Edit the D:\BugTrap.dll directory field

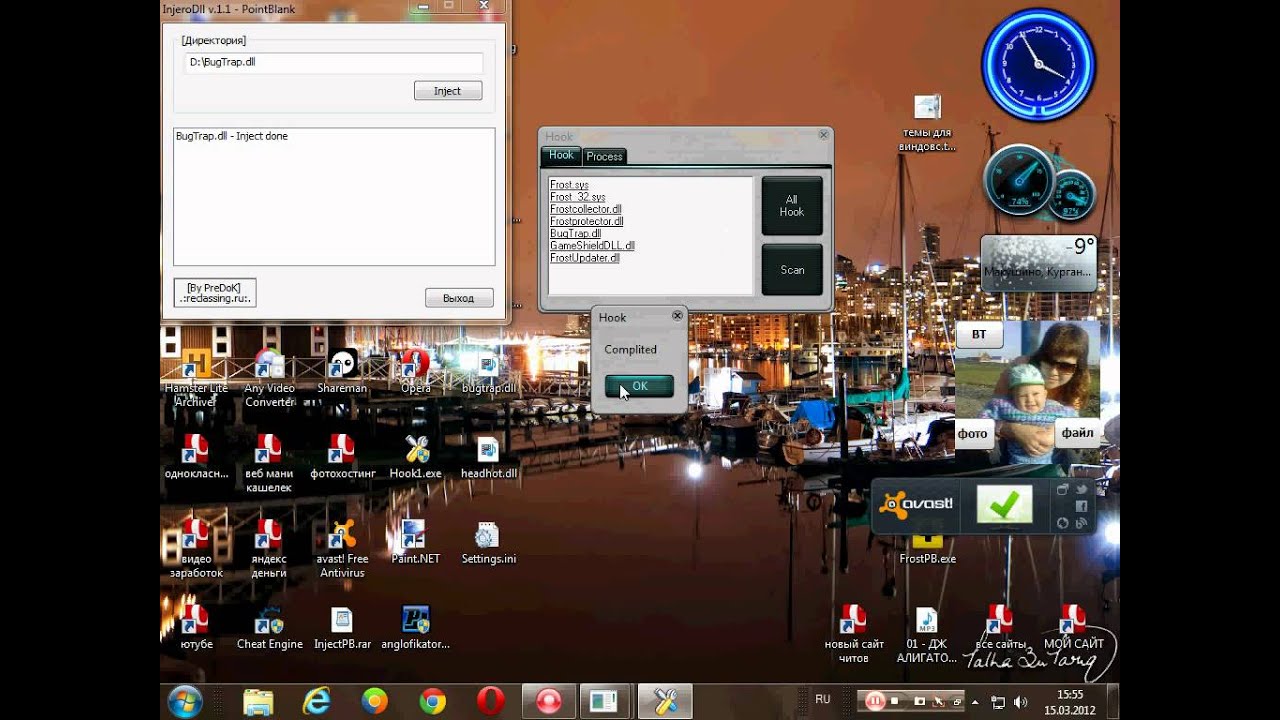333,62
